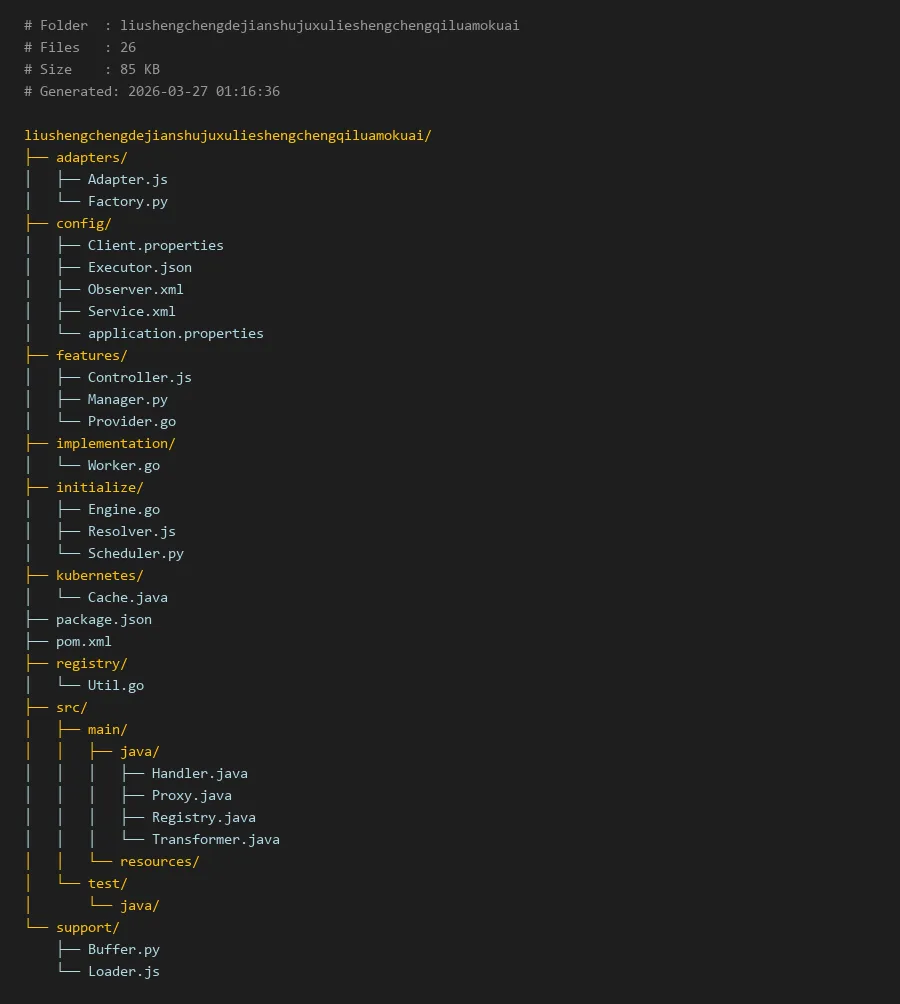The height and width of the screenshot is (1004, 900).
Task: Select the resources/ folder under main
Action: [x=159, y=861]
